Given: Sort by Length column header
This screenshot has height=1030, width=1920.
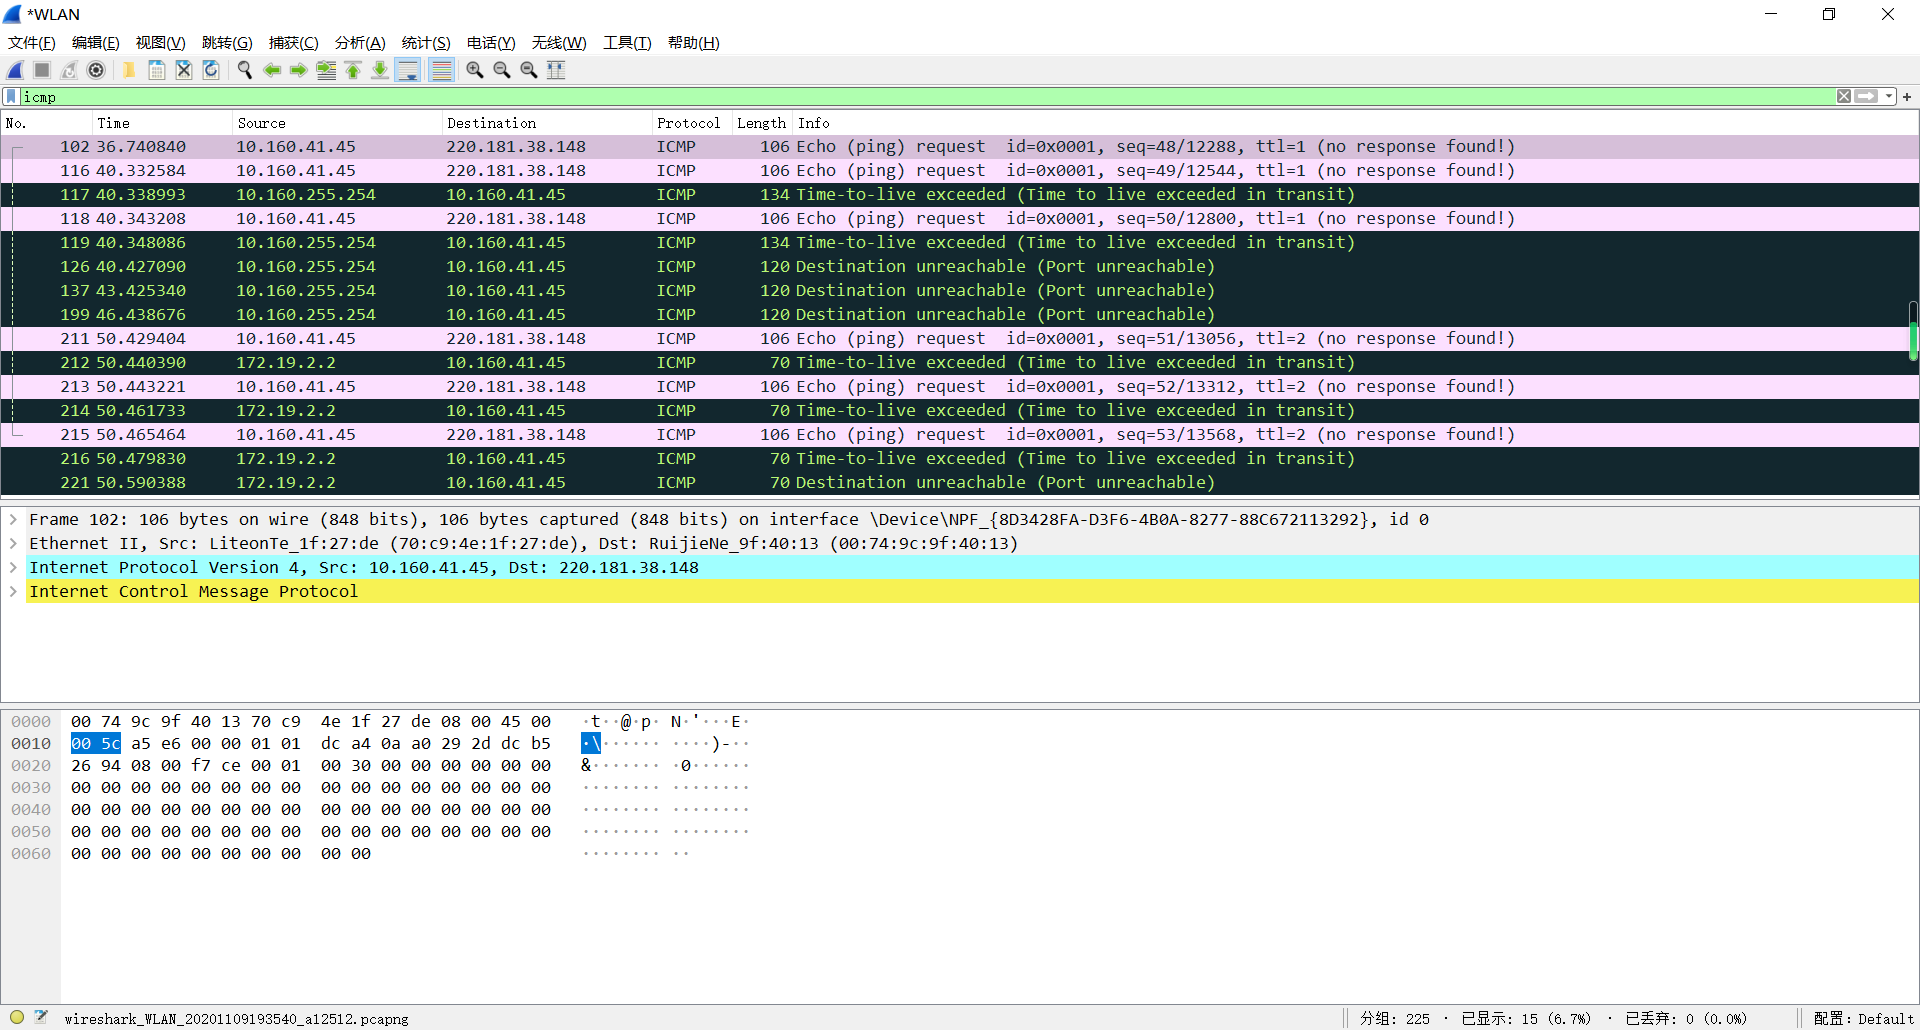Looking at the screenshot, I should [762, 123].
